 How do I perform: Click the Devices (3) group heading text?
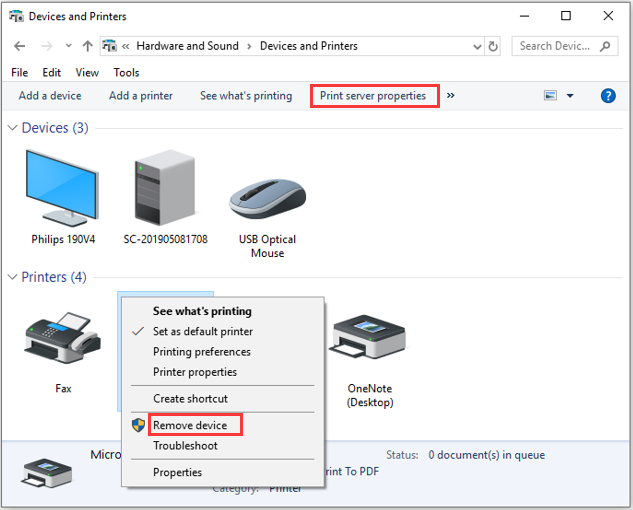(55, 128)
